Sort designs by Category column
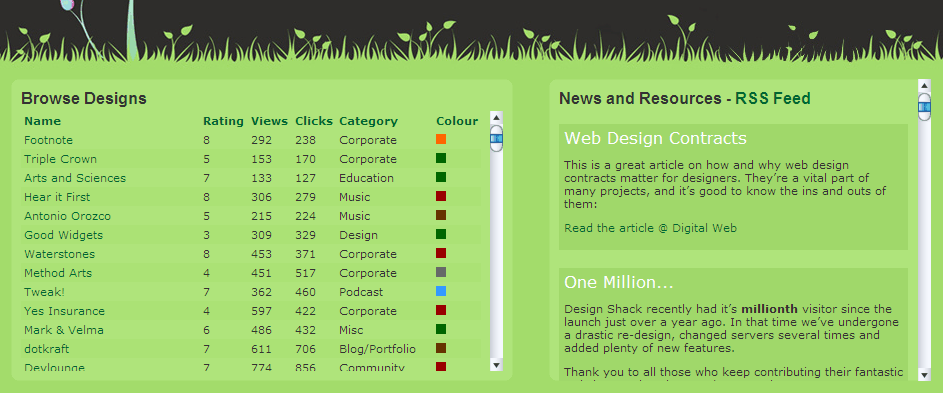The width and height of the screenshot is (943, 393). [368, 121]
